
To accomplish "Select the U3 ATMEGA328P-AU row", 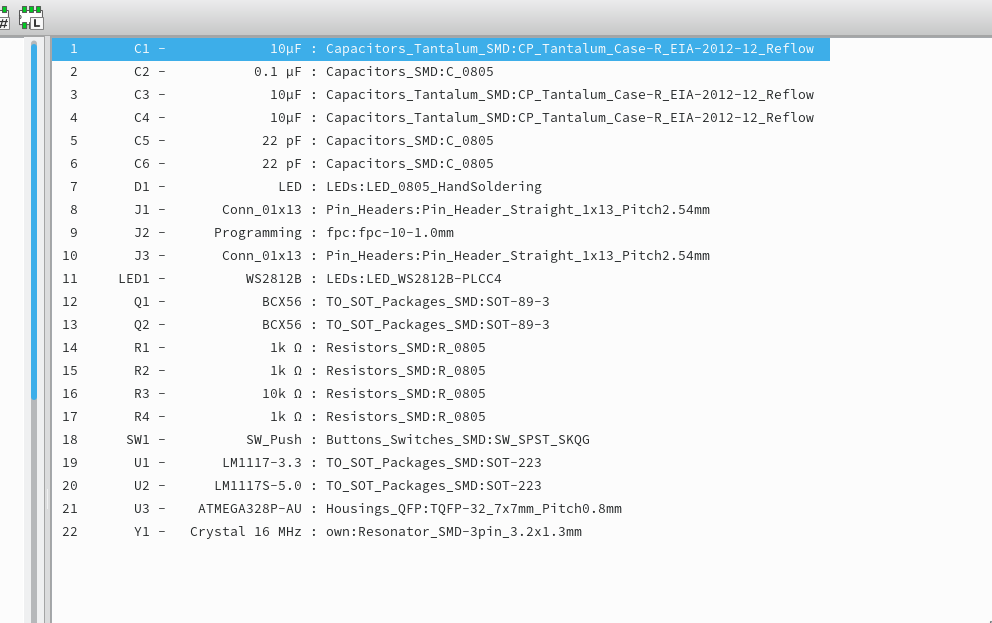I will coord(441,509).
